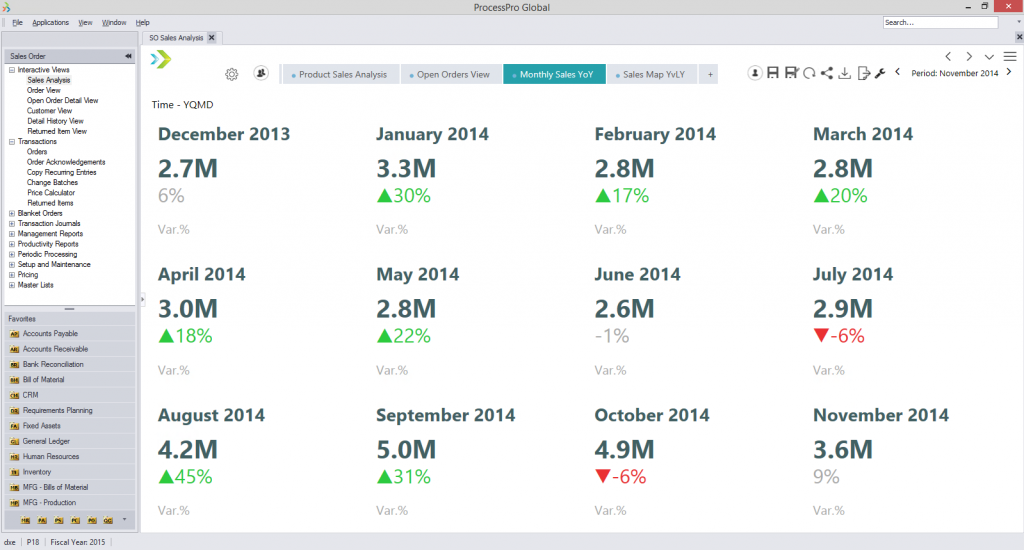Viewport: 1024px width, 550px height.
Task: Go to the previous period arrow
Action: pyautogui.click(x=897, y=73)
